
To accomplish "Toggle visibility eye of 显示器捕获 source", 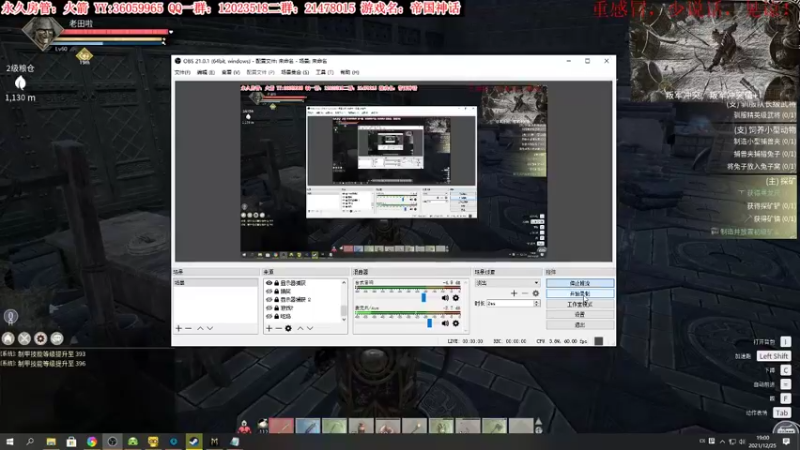I will pos(269,283).
